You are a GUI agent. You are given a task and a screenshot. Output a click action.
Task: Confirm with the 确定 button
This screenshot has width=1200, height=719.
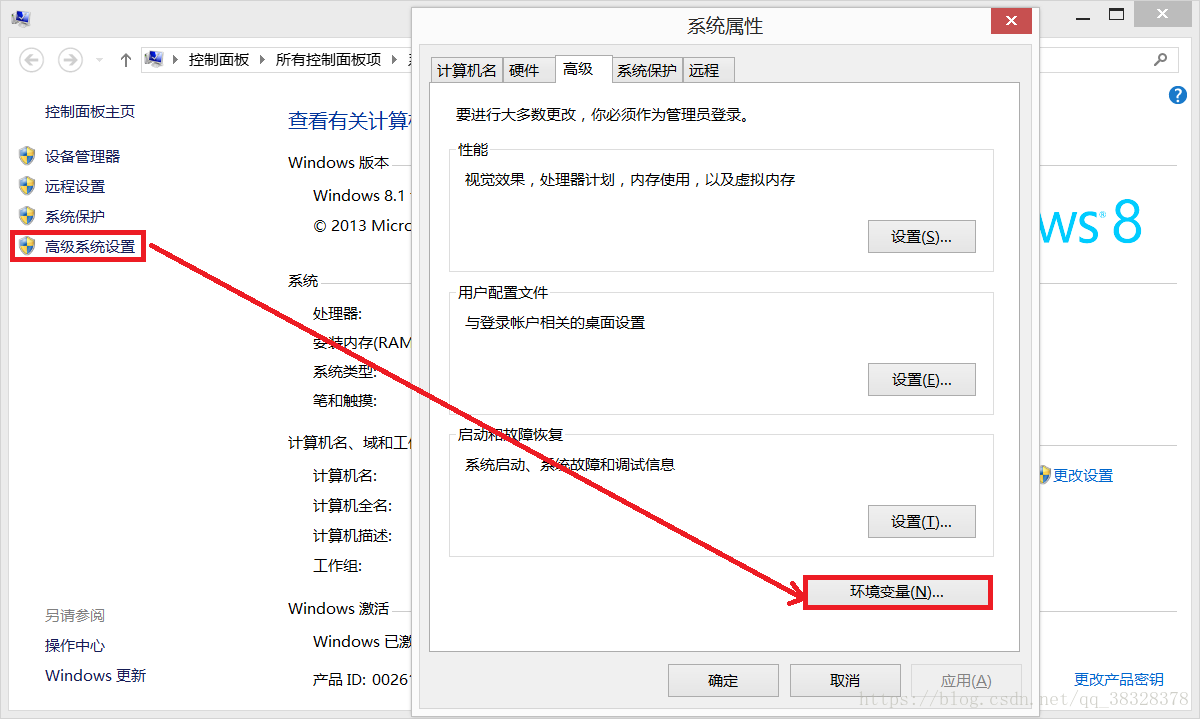click(x=723, y=681)
